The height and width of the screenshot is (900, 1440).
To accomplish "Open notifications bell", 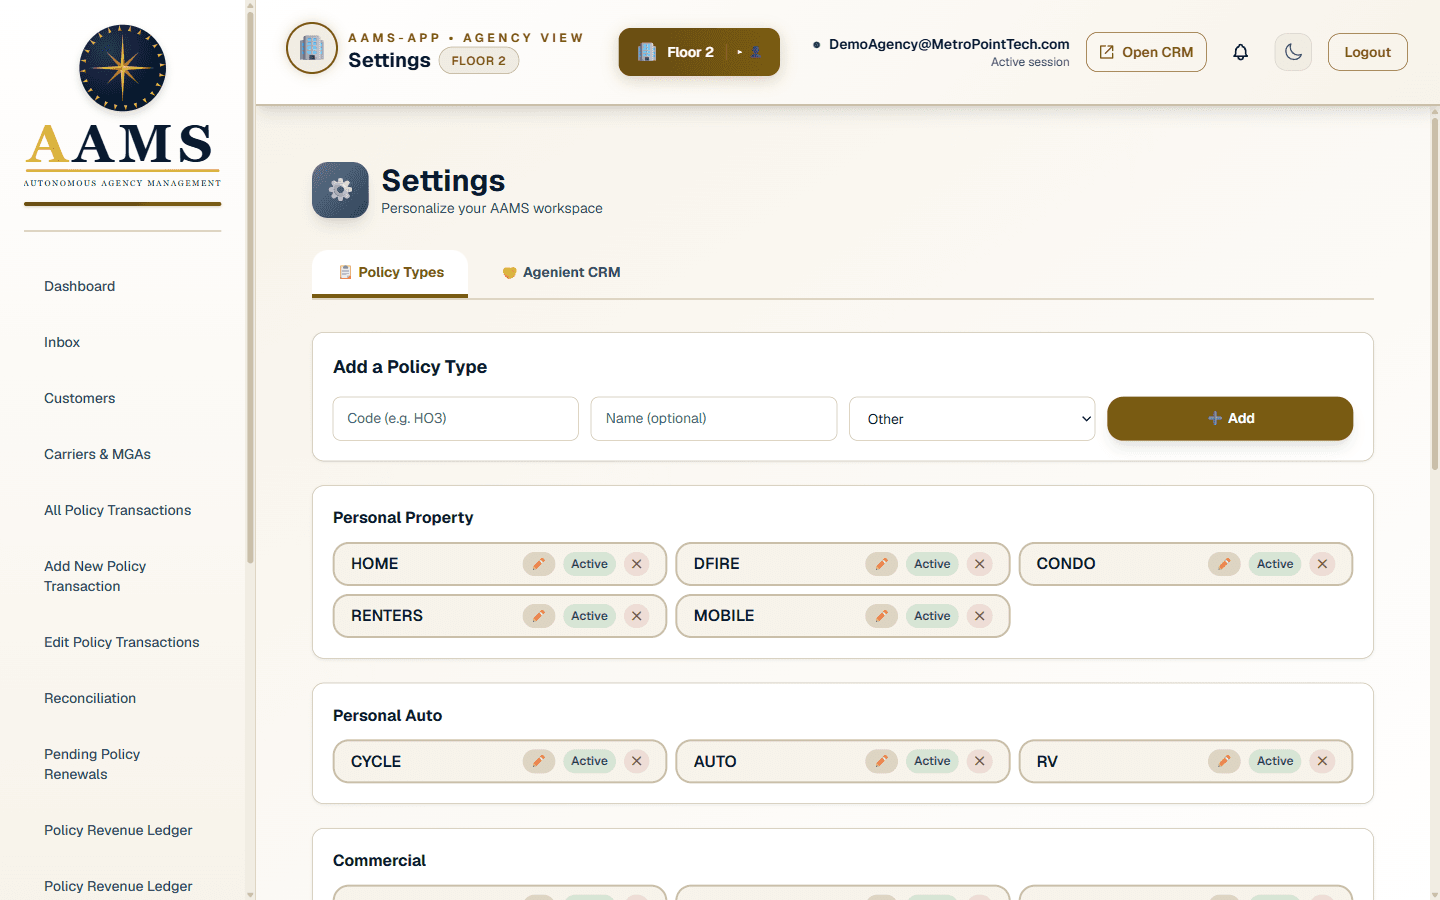I will pyautogui.click(x=1240, y=52).
